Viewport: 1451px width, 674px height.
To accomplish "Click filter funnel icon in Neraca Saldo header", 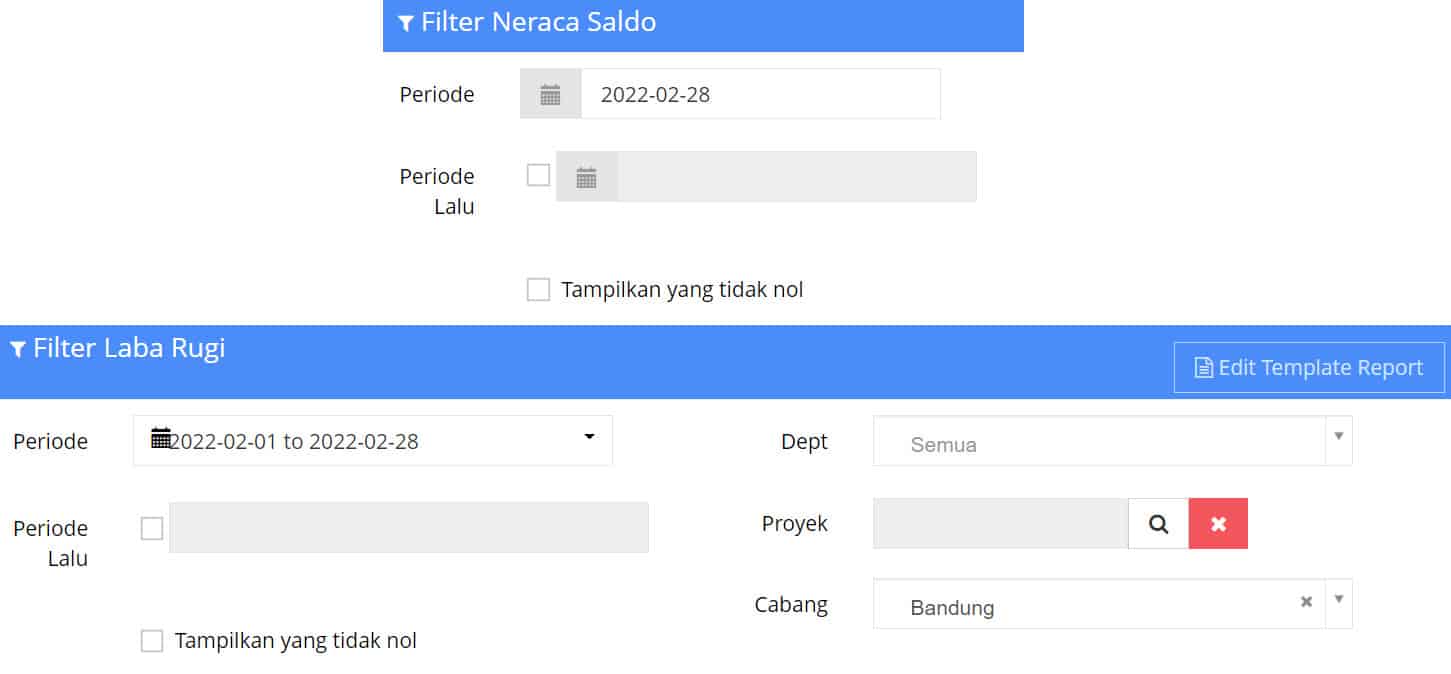I will [405, 23].
